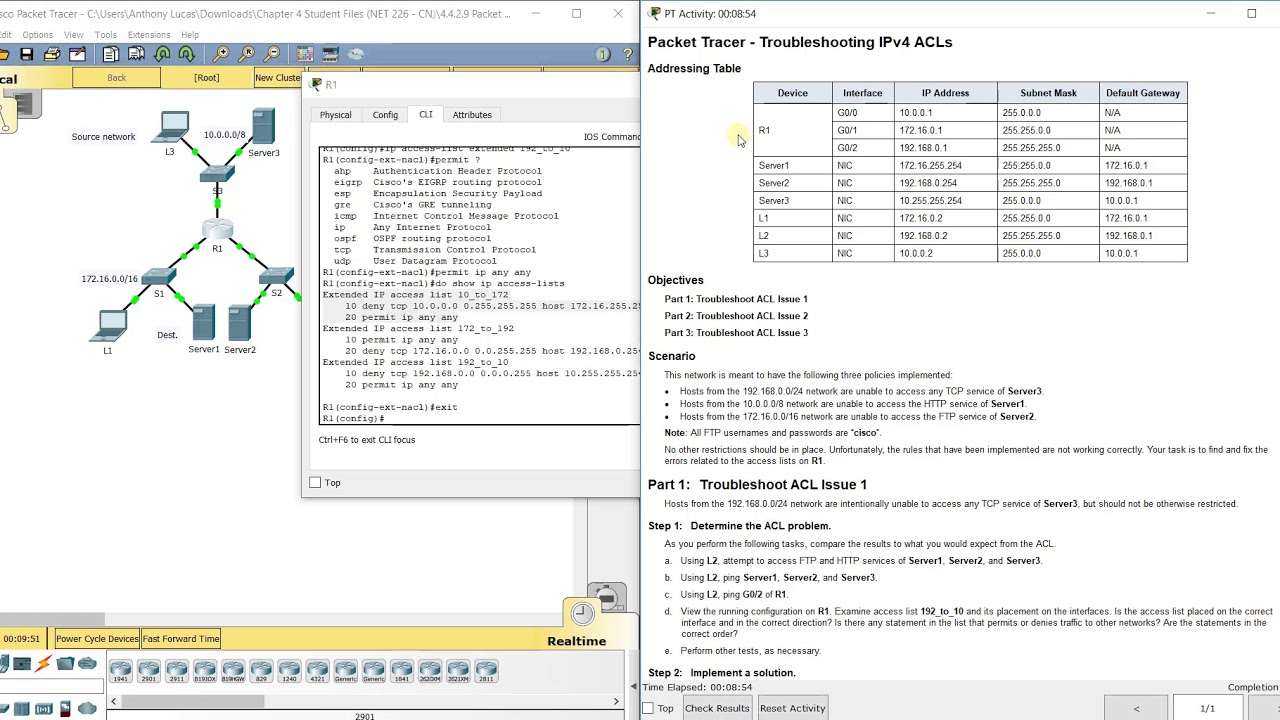1280x720 pixels.
Task: Click 'Part 1: Troubleshoot ACL Issue 1' objective
Action: pos(736,299)
